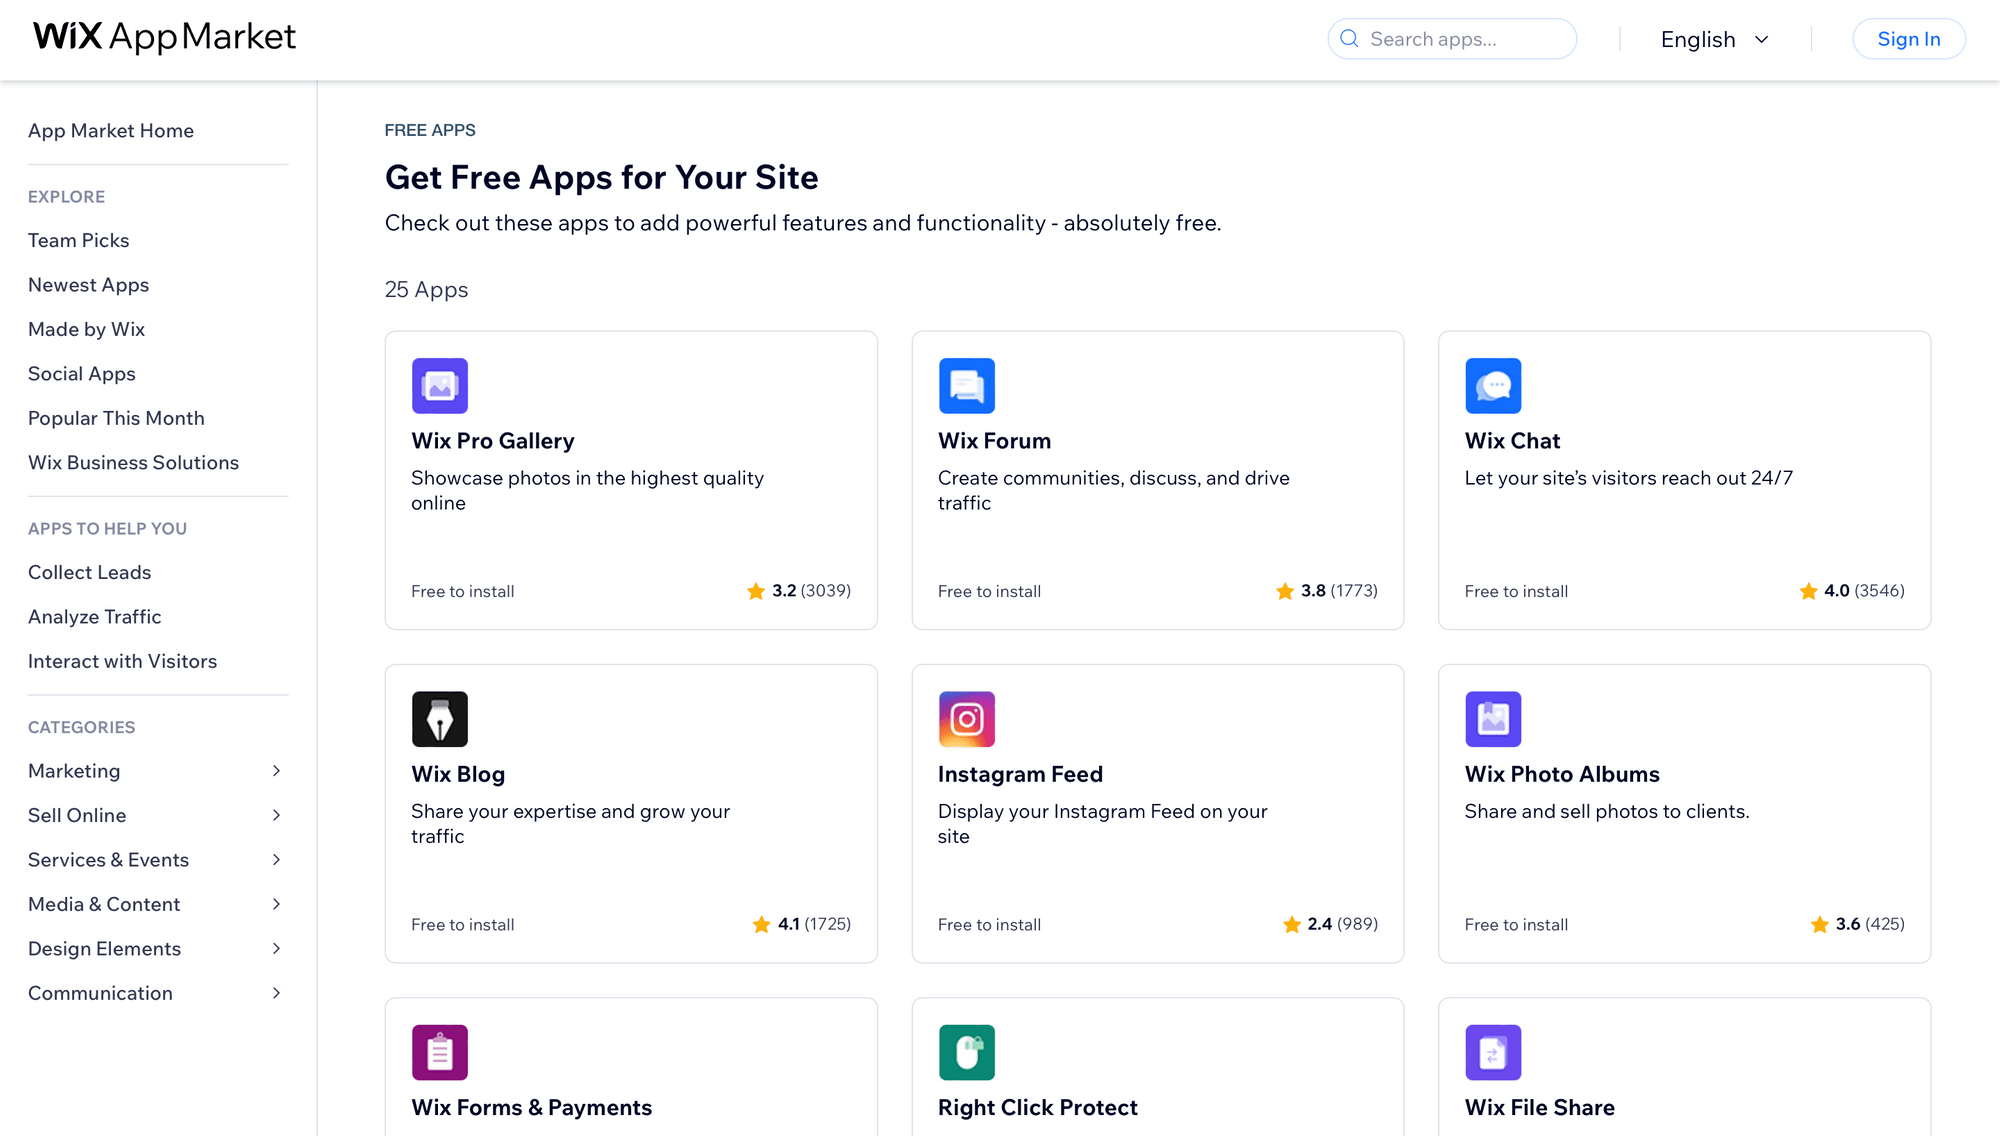Select Collect Leads

coord(90,573)
